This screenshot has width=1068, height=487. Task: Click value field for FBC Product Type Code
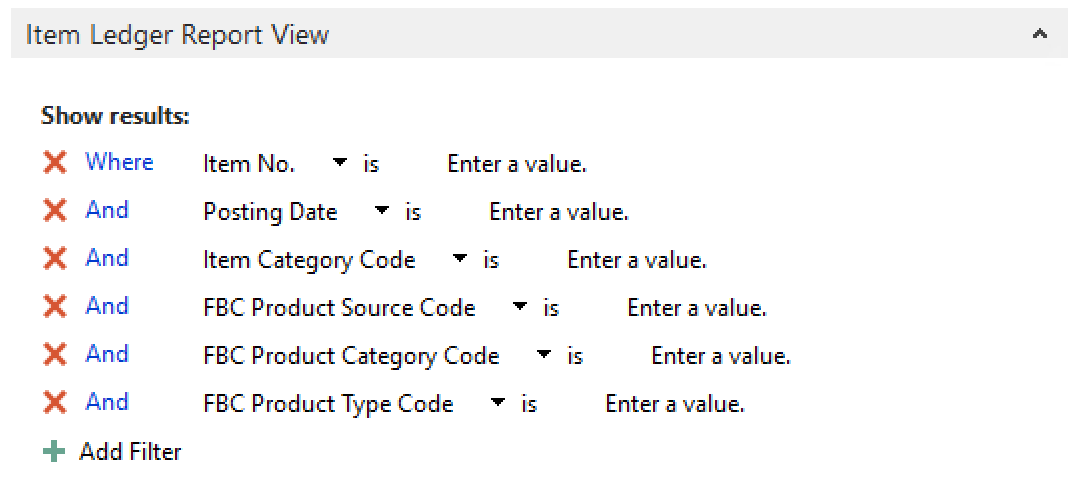(x=674, y=404)
